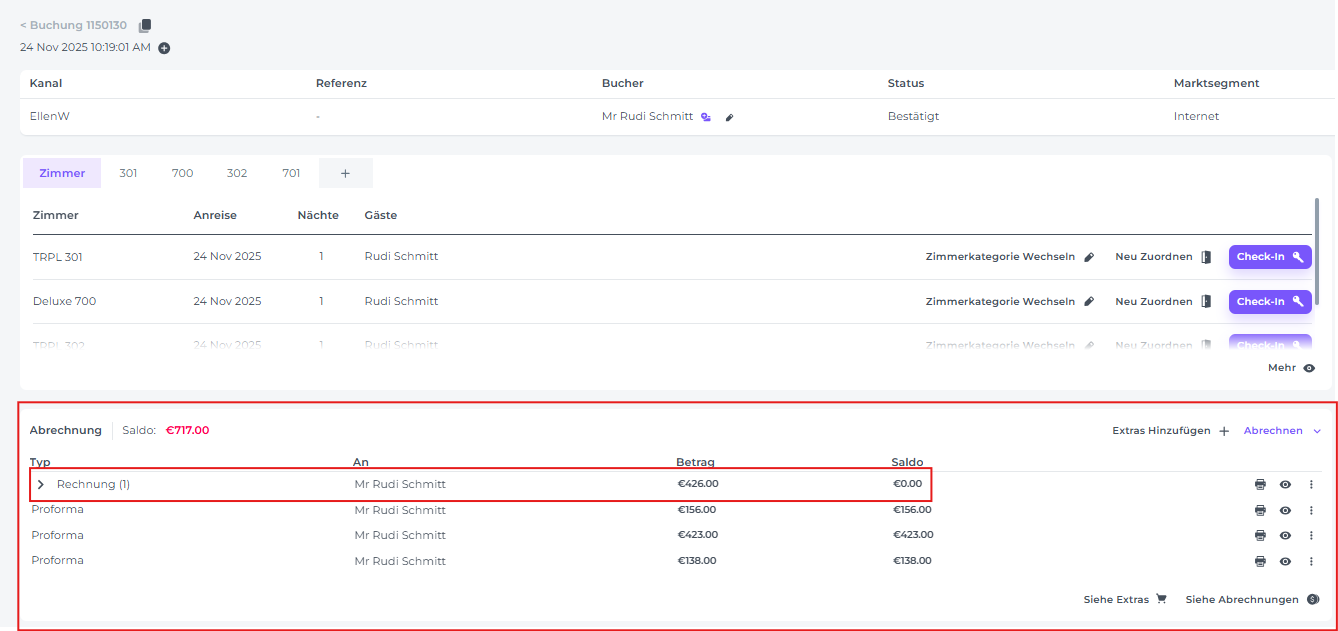This screenshot has width=1338, height=631.
Task: Print the Rechnung (1) invoice
Action: [x=1260, y=485]
